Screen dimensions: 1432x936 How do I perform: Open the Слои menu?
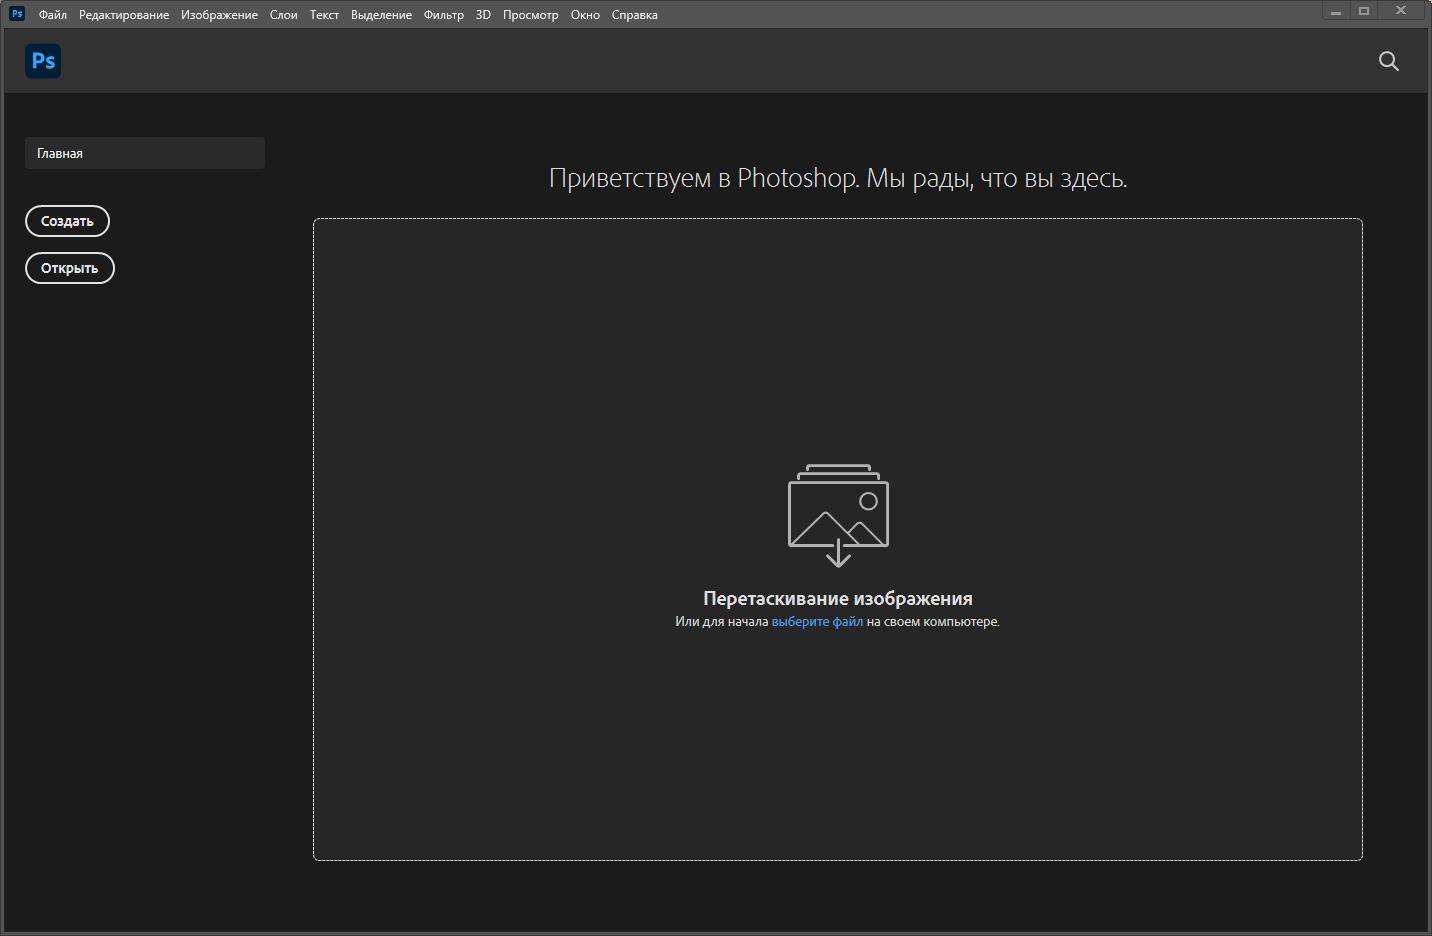coord(283,15)
